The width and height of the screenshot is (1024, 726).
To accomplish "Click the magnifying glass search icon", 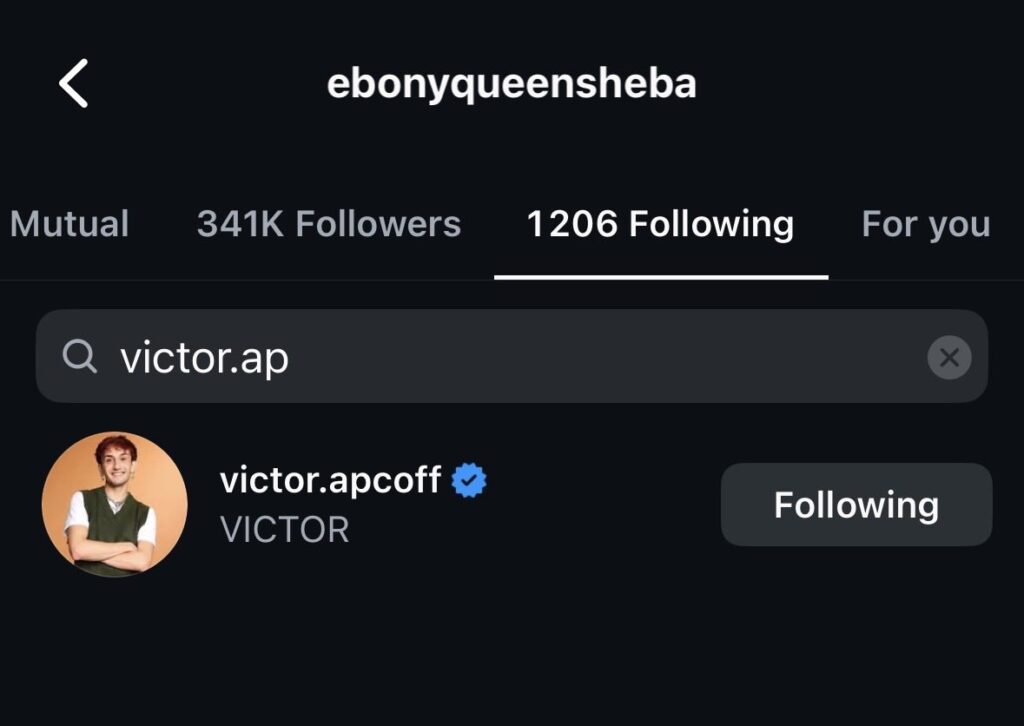I will [79, 356].
